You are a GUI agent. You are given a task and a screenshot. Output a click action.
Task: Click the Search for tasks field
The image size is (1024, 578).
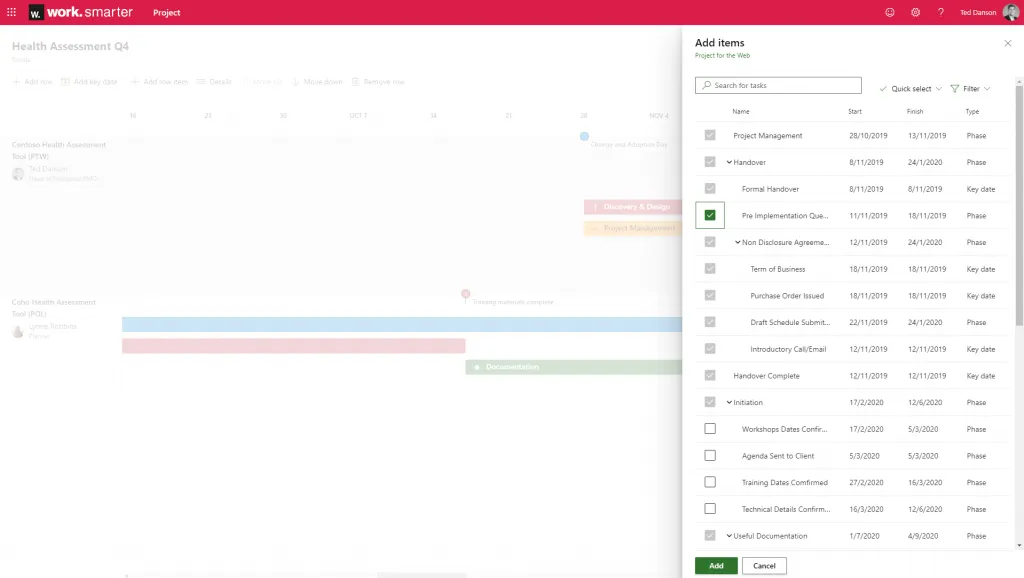[778, 85]
